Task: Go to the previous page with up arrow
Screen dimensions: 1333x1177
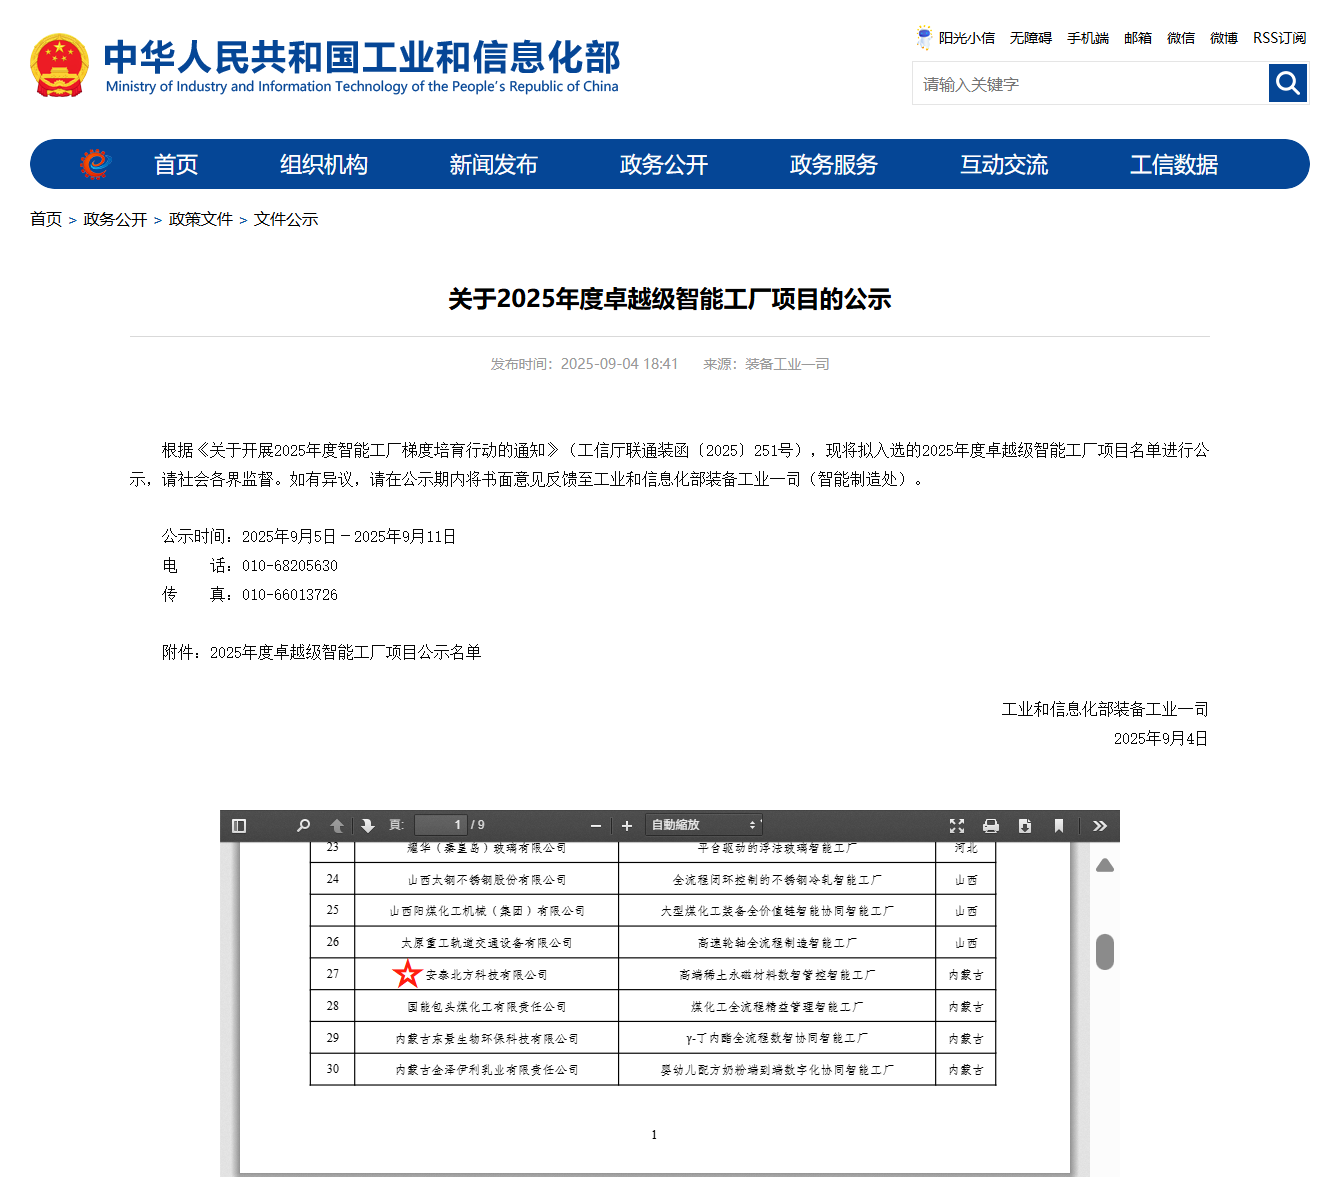Action: [336, 825]
